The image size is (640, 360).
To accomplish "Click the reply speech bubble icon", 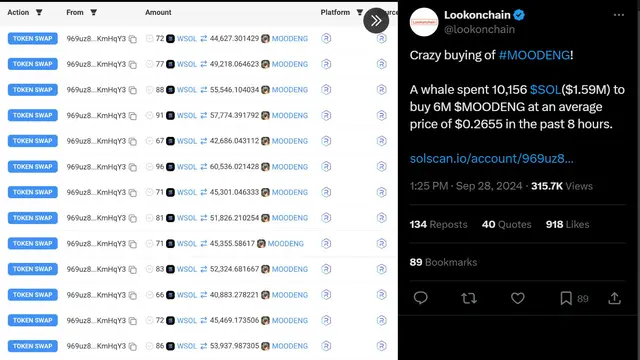I will click(420, 298).
